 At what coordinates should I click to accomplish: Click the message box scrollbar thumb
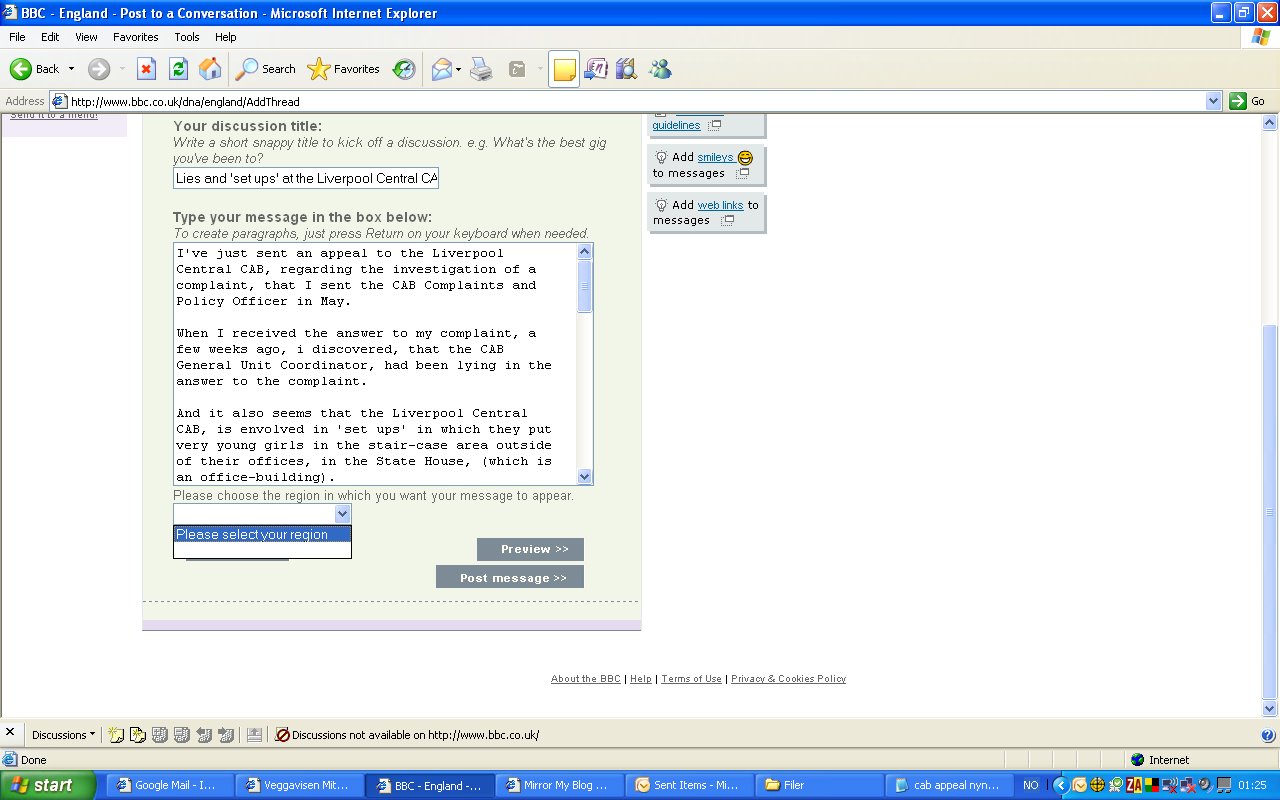click(x=585, y=286)
